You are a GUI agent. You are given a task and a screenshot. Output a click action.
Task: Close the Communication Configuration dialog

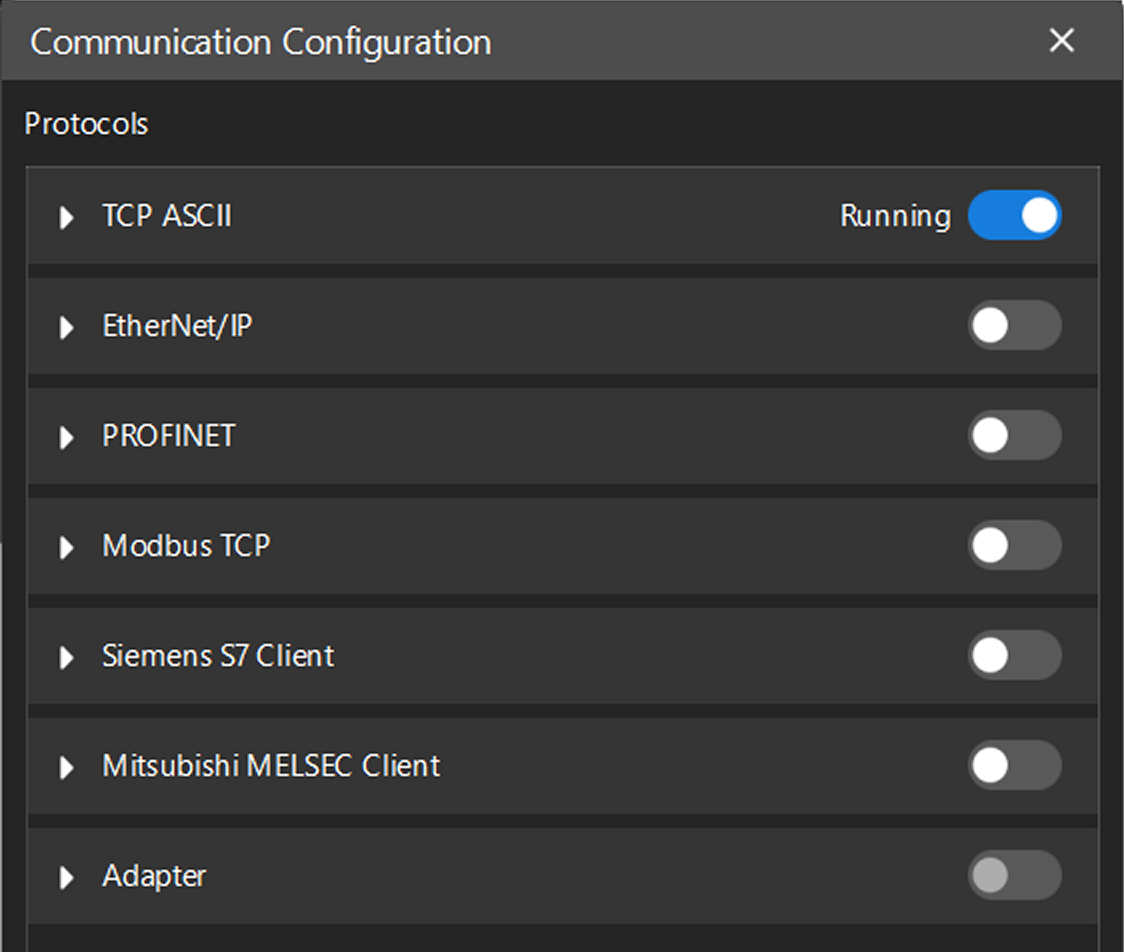(1061, 41)
